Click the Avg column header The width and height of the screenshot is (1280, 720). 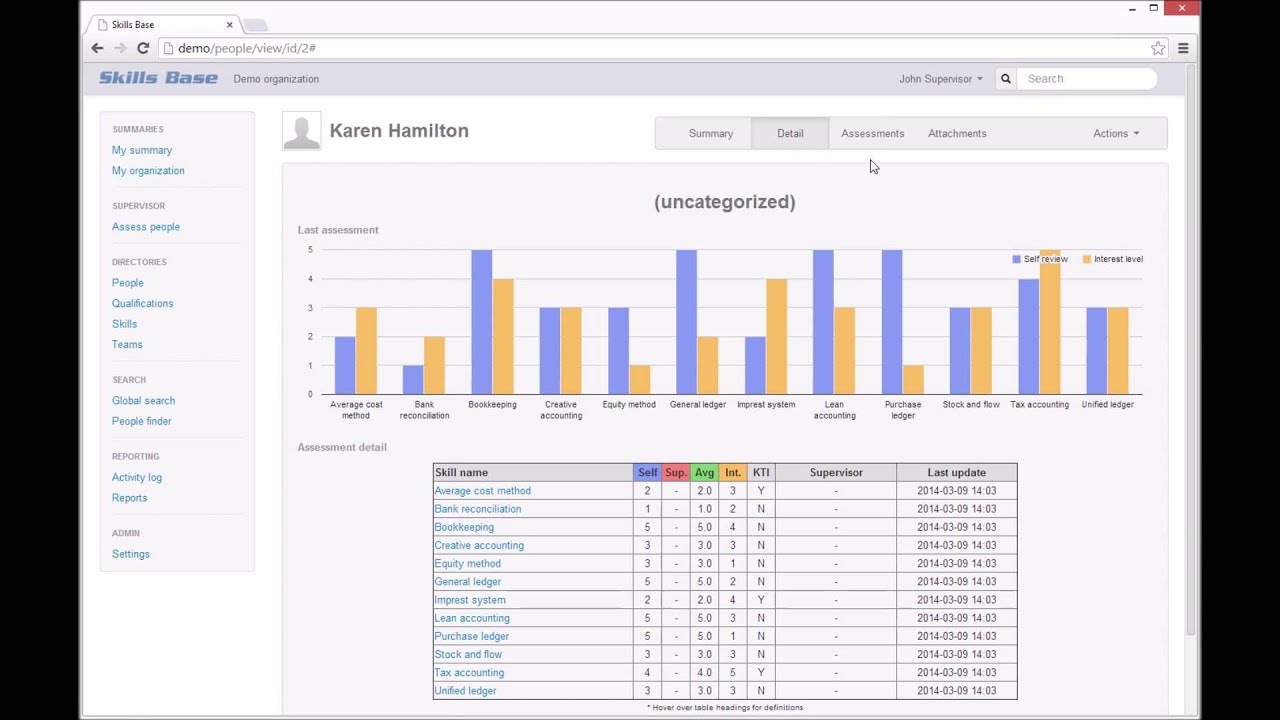click(704, 473)
